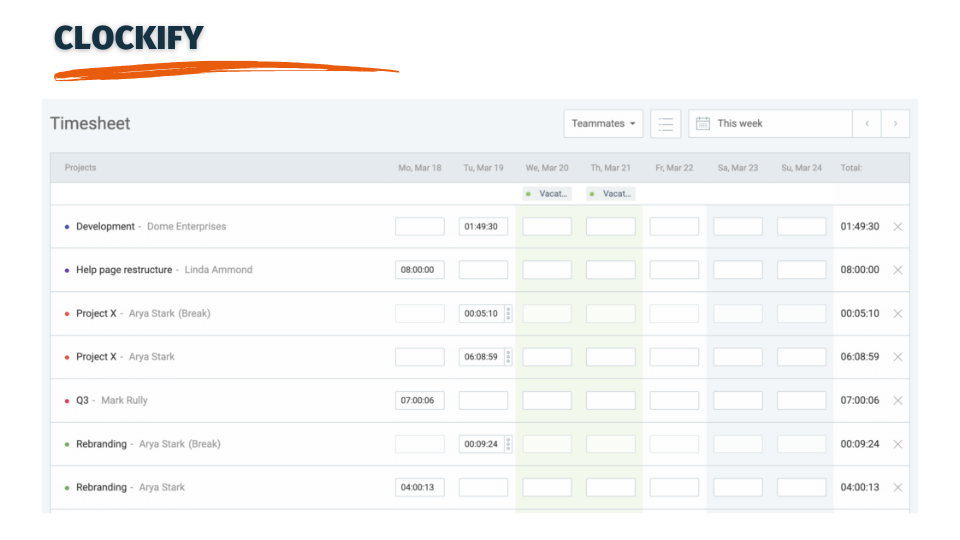The height and width of the screenshot is (540, 960).
Task: Click the Timesheet page title
Action: click(90, 124)
